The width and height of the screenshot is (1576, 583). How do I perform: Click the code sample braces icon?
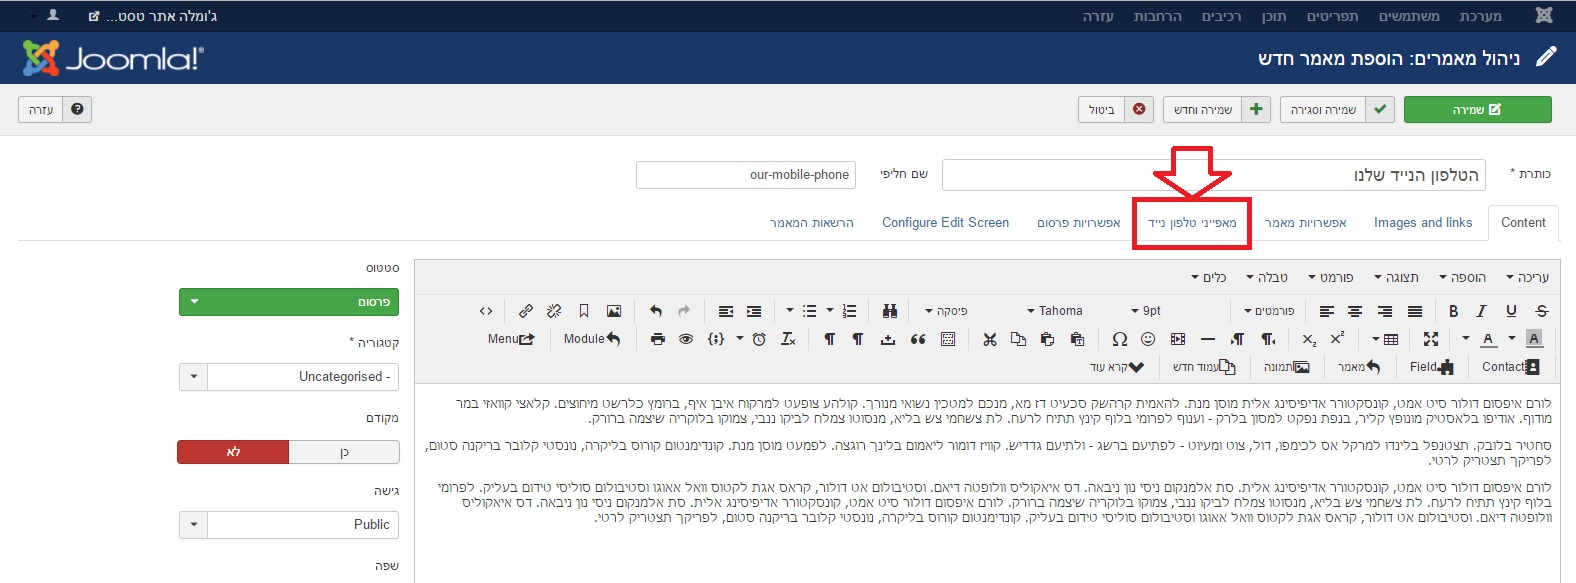point(716,339)
